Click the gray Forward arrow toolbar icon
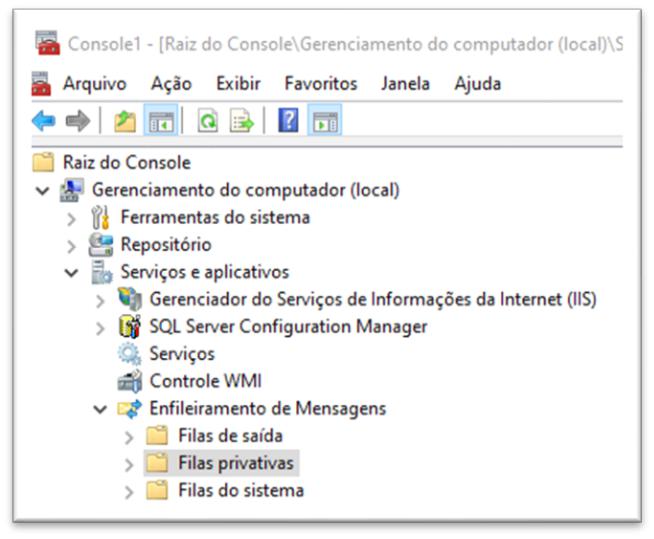This screenshot has width=654, height=539. tap(78, 121)
